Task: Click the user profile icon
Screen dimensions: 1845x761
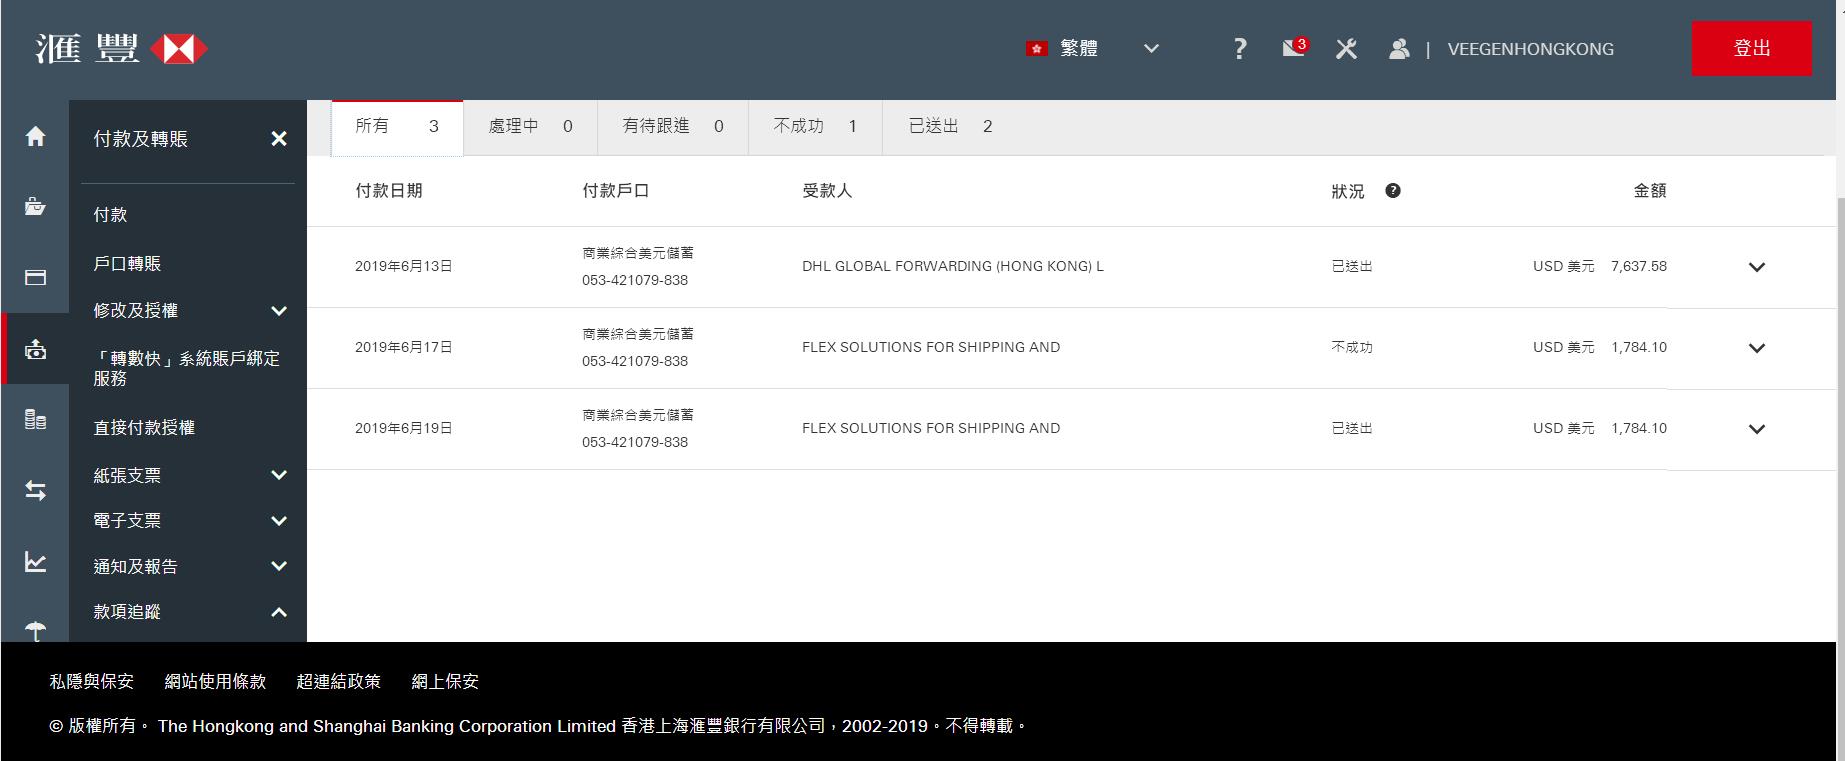Action: click(x=1399, y=48)
